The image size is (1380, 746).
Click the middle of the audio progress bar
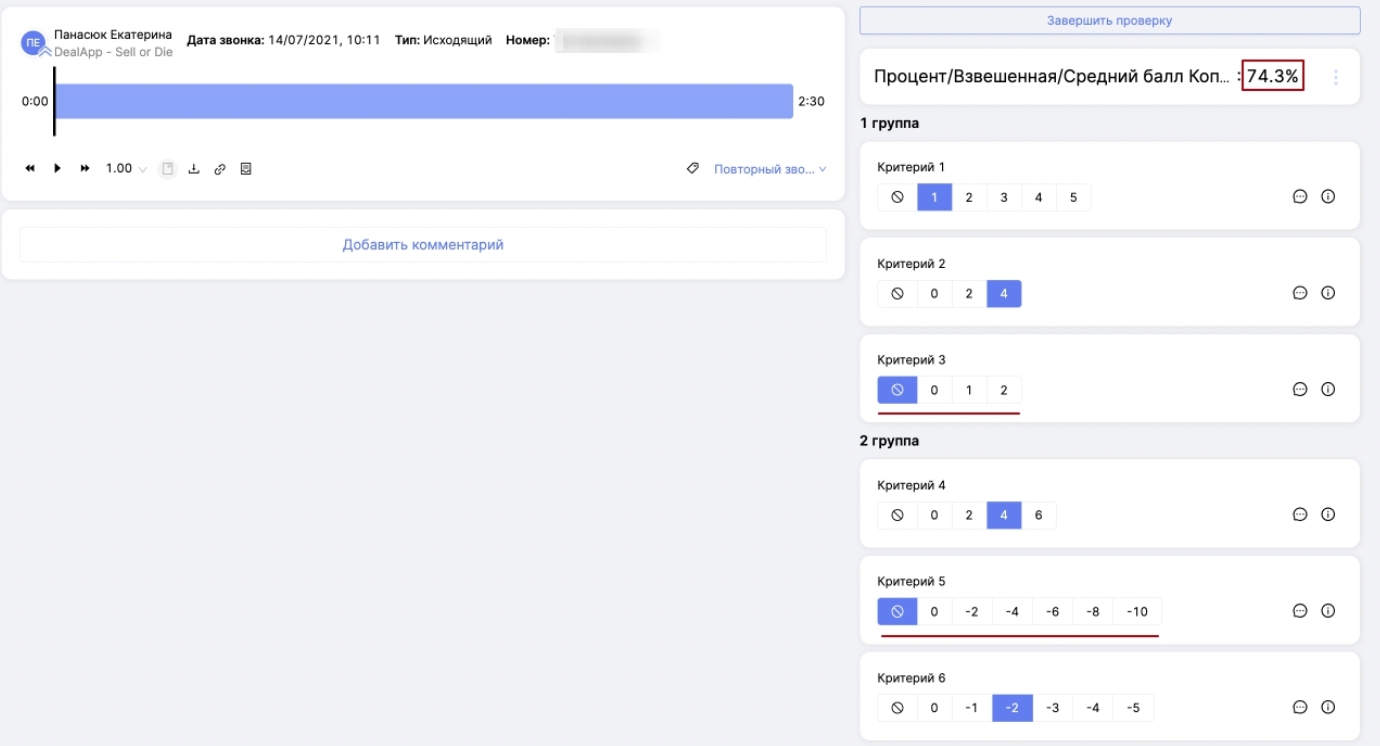[x=423, y=101]
